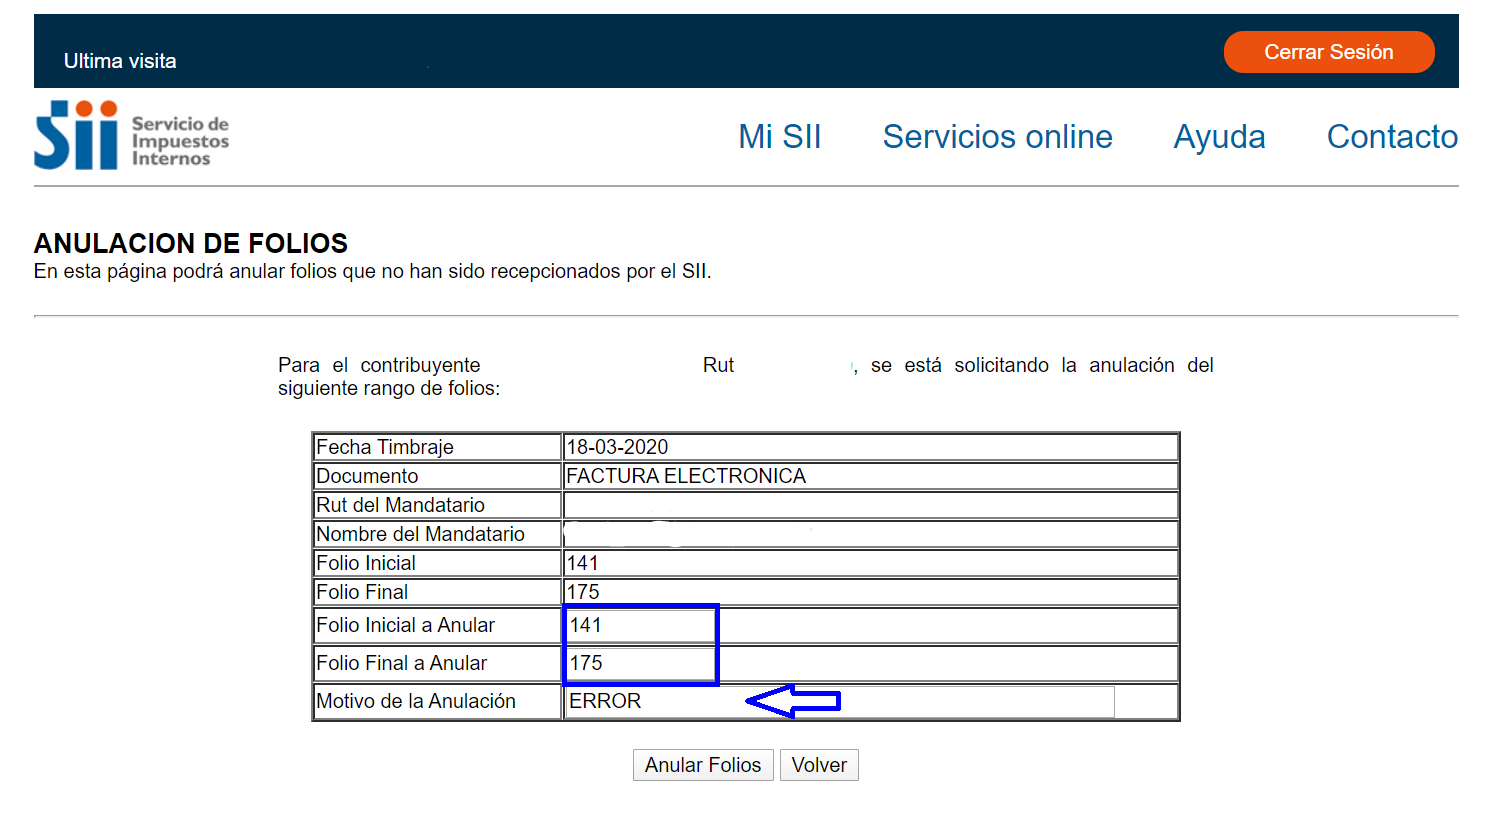
Task: Click the SII logo
Action: coord(131,136)
